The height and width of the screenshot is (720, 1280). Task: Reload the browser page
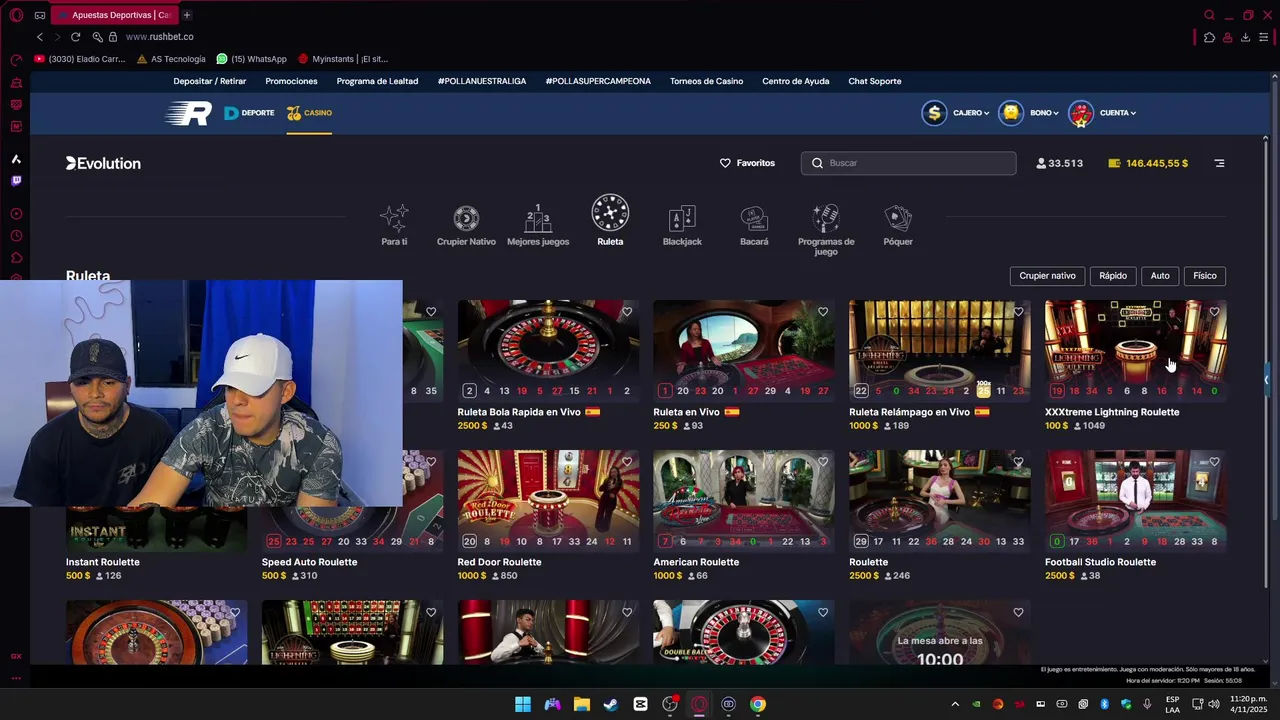75,37
